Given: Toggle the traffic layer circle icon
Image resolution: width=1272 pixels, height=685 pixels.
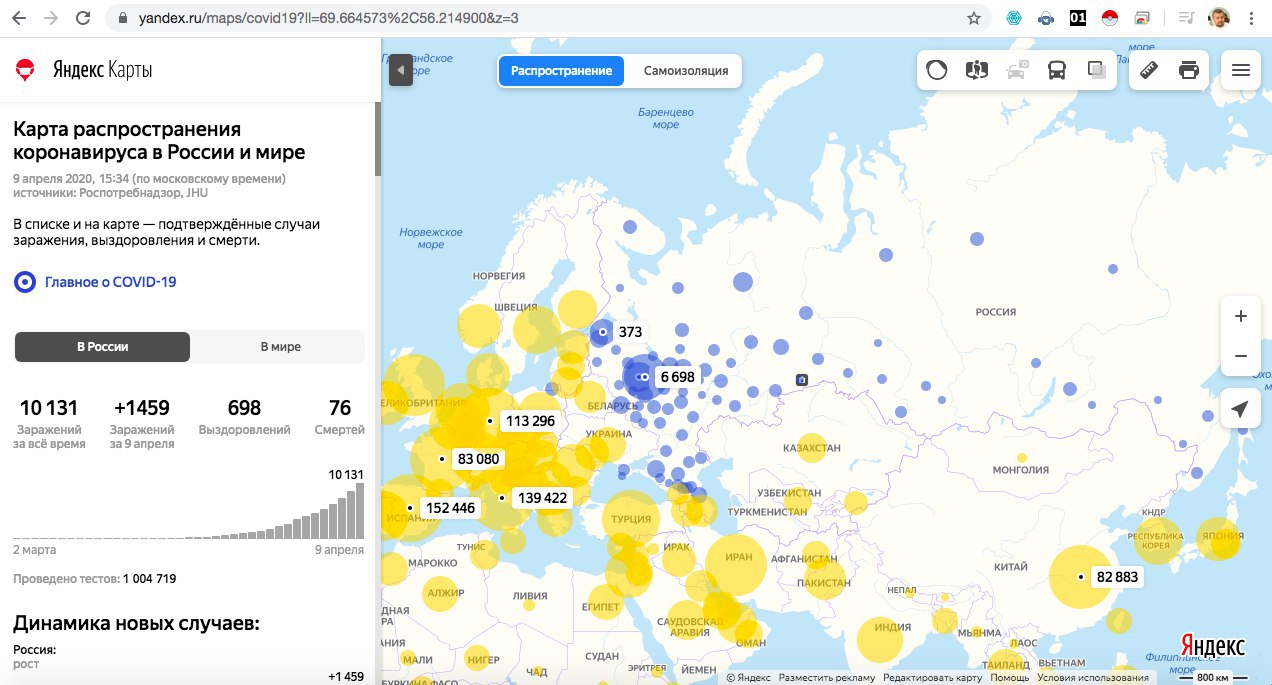Looking at the screenshot, I should [937, 70].
